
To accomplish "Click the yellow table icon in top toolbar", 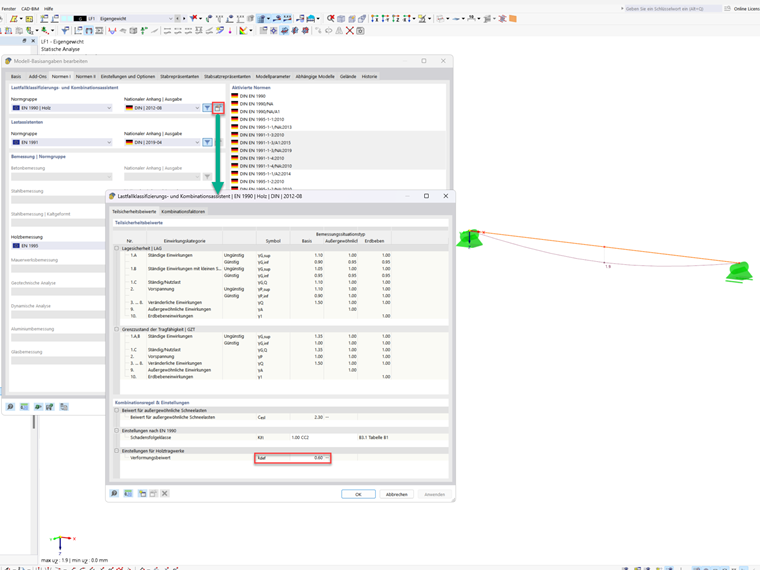I will click(x=29, y=18).
